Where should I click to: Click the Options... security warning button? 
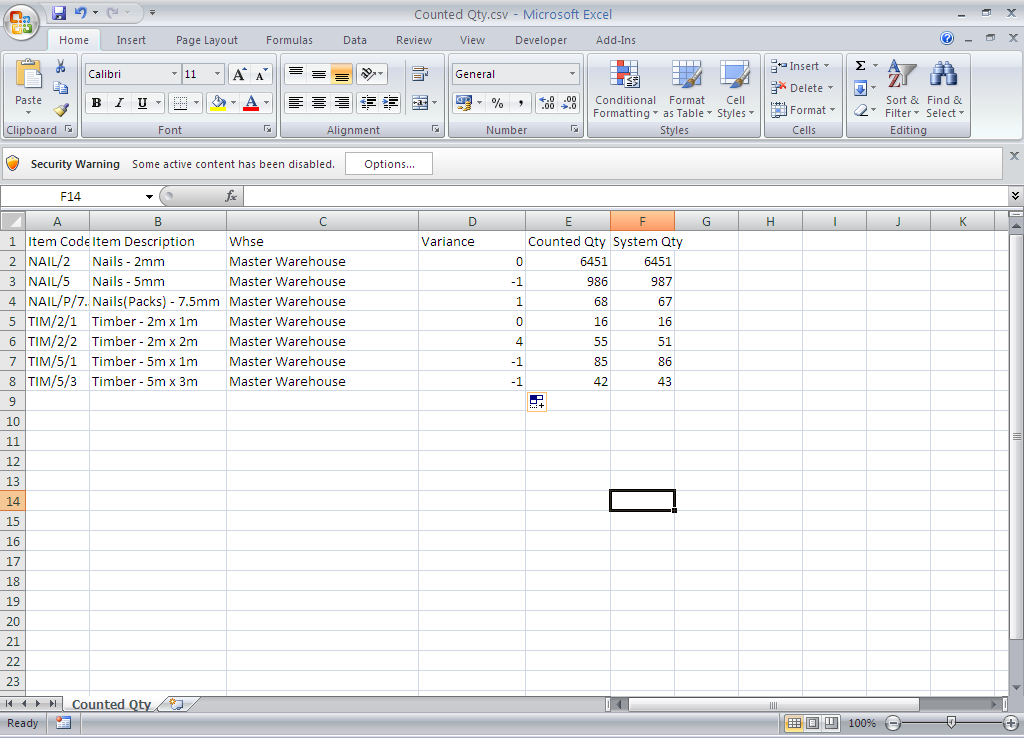click(389, 164)
